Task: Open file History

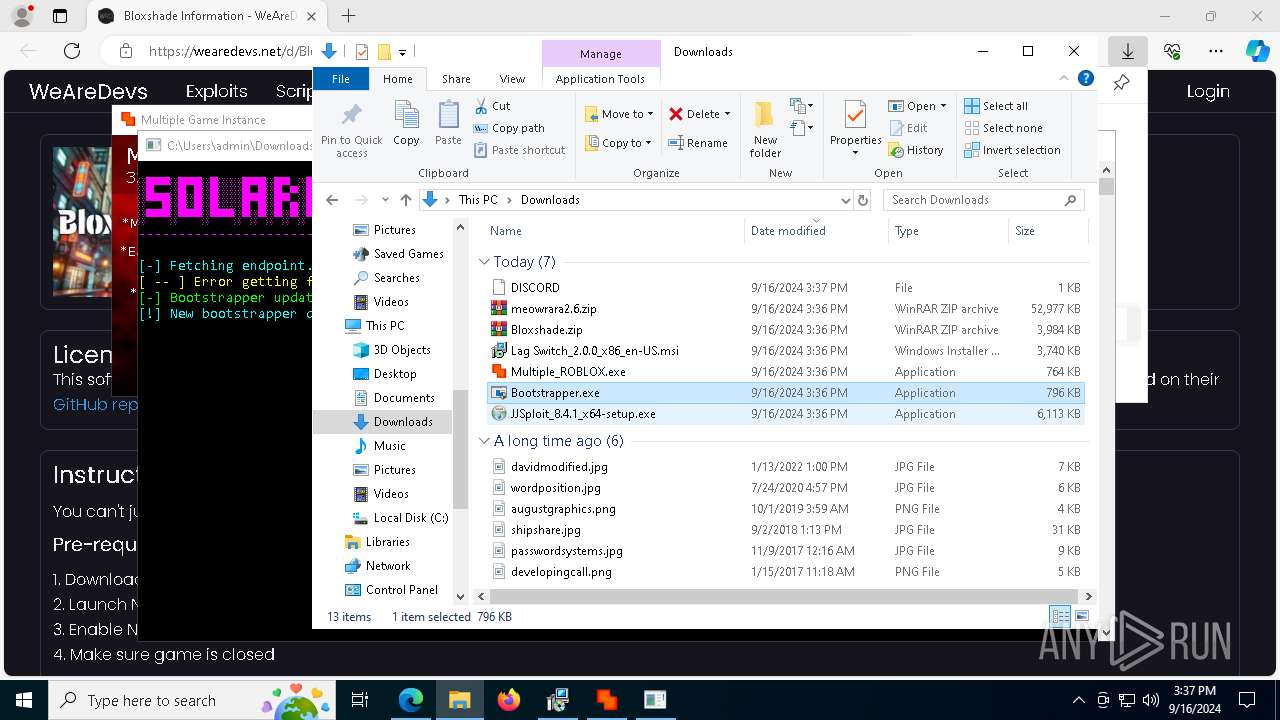Action: coord(915,150)
